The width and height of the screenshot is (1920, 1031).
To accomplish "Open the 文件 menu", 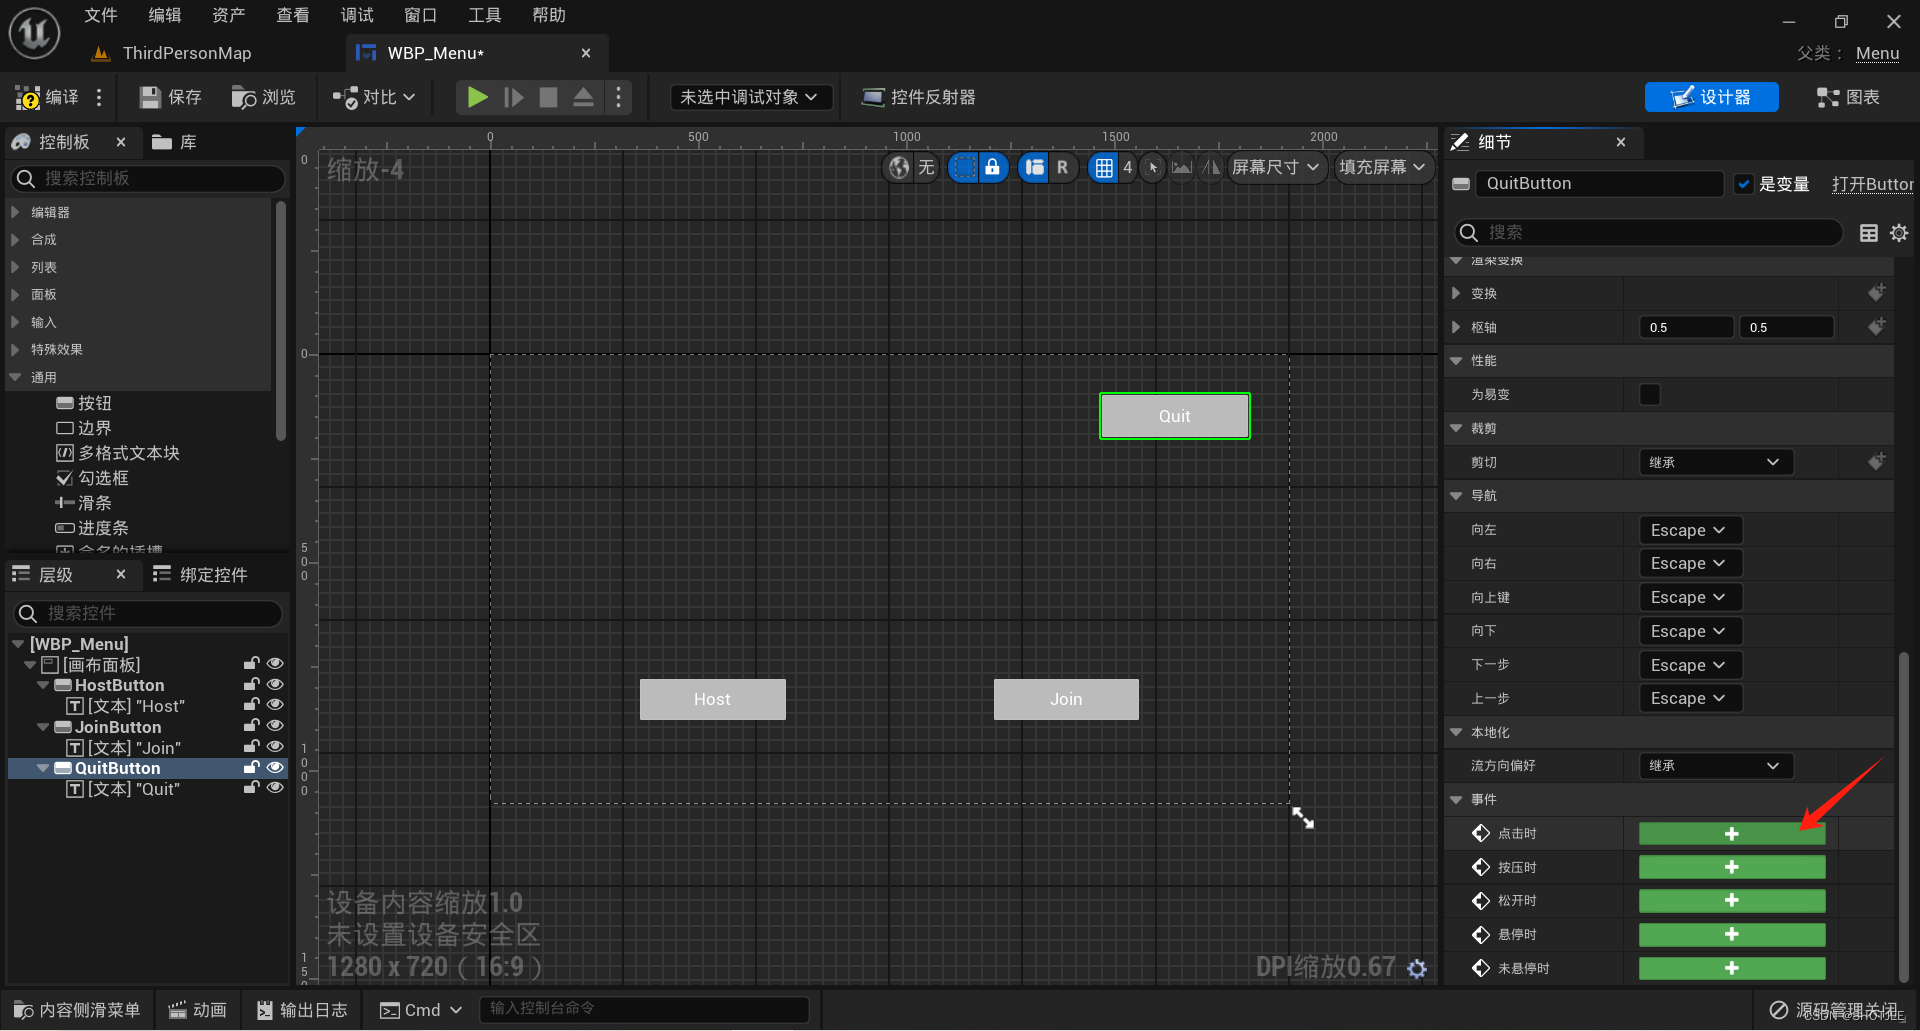I will click(x=100, y=15).
